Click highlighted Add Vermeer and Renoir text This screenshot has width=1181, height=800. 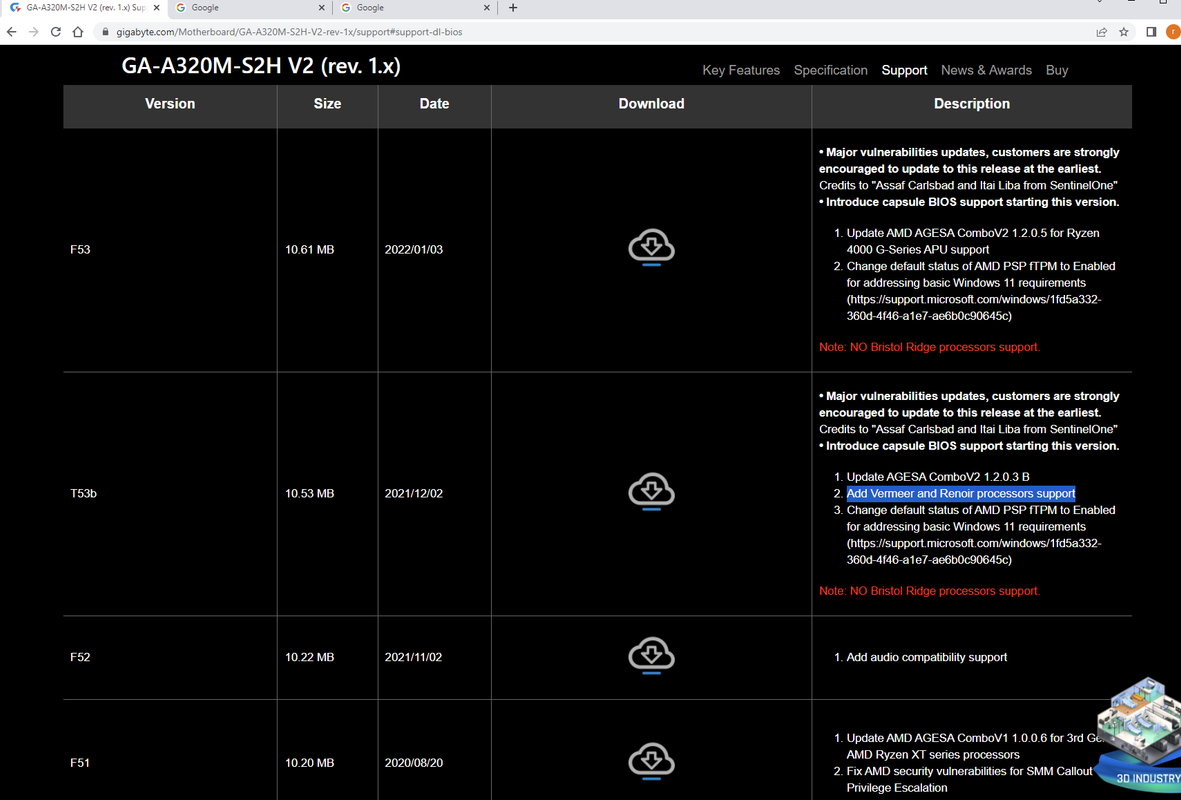point(960,493)
